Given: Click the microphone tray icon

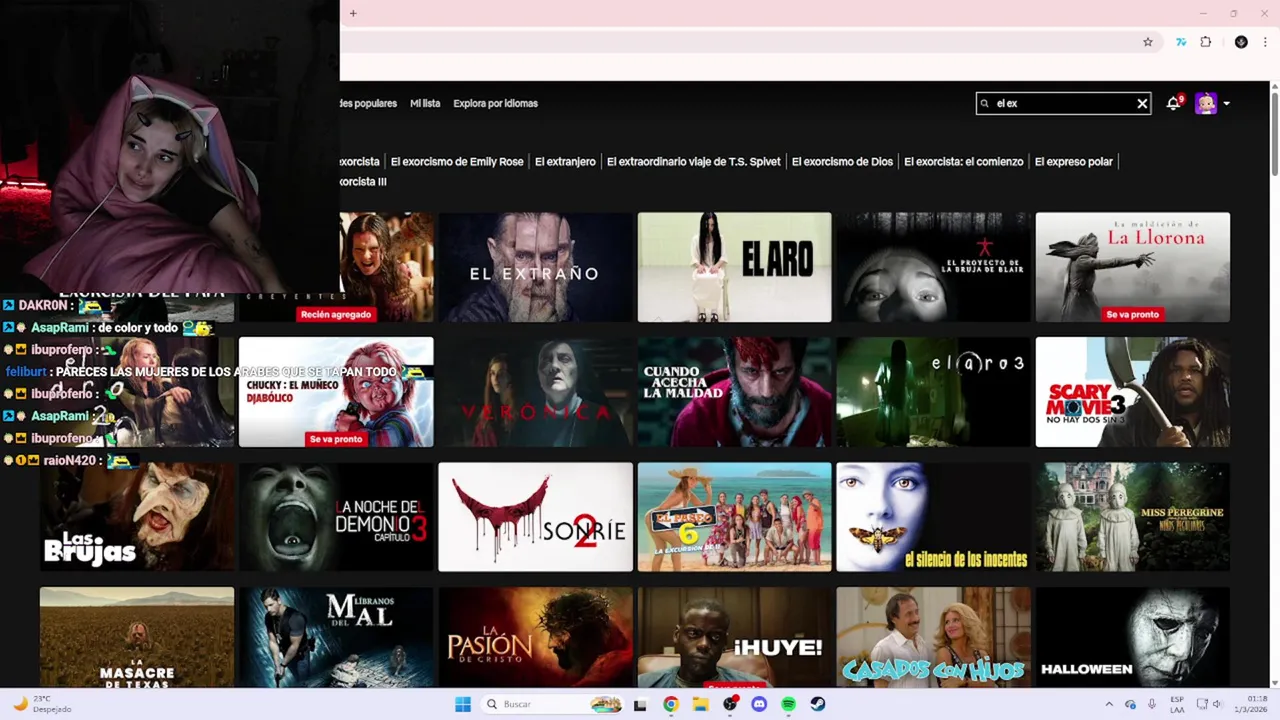Looking at the screenshot, I should [x=1152, y=704].
